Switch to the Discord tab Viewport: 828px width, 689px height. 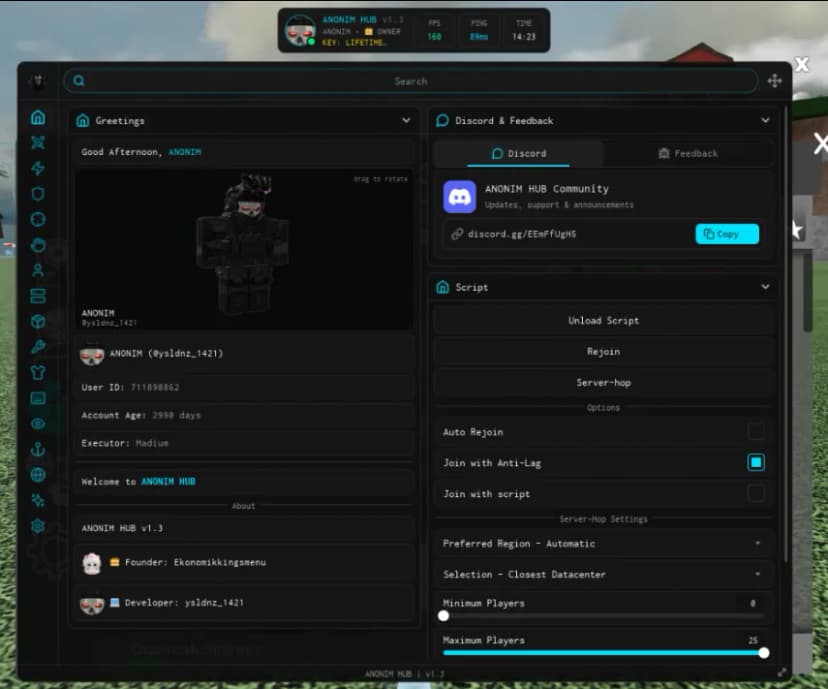[519, 154]
